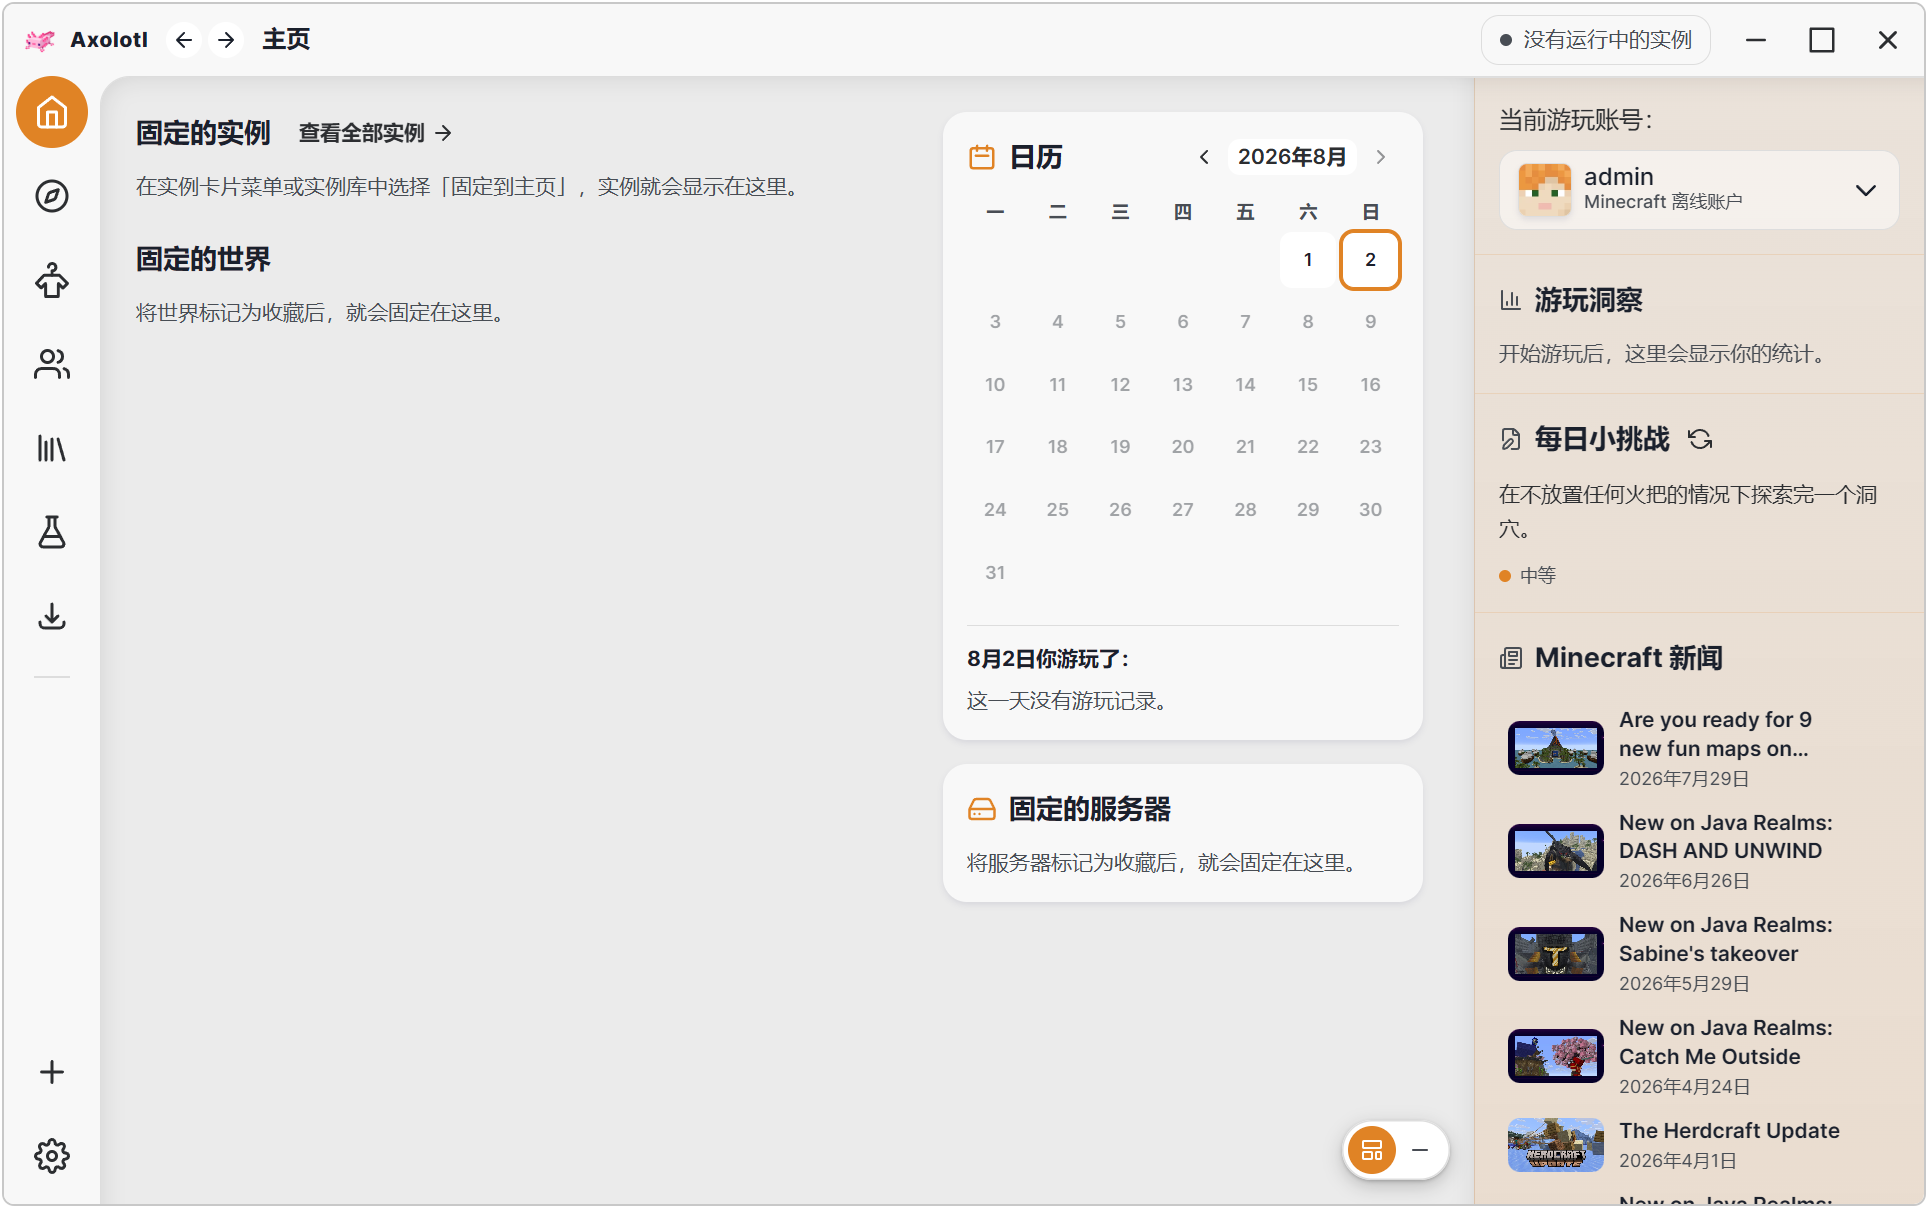Click thumbnail of the 9 new fun maps news
The height and width of the screenshot is (1209, 1929).
pyautogui.click(x=1556, y=748)
